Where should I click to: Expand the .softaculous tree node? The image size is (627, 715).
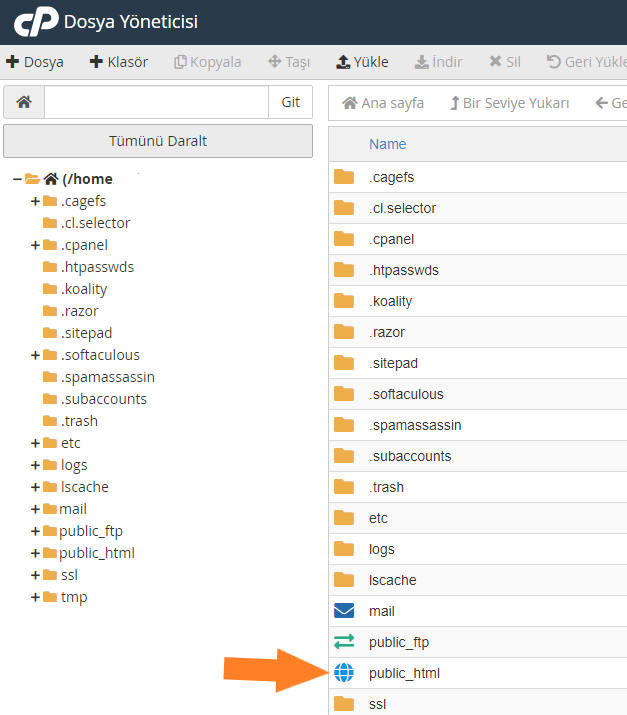(x=35, y=355)
